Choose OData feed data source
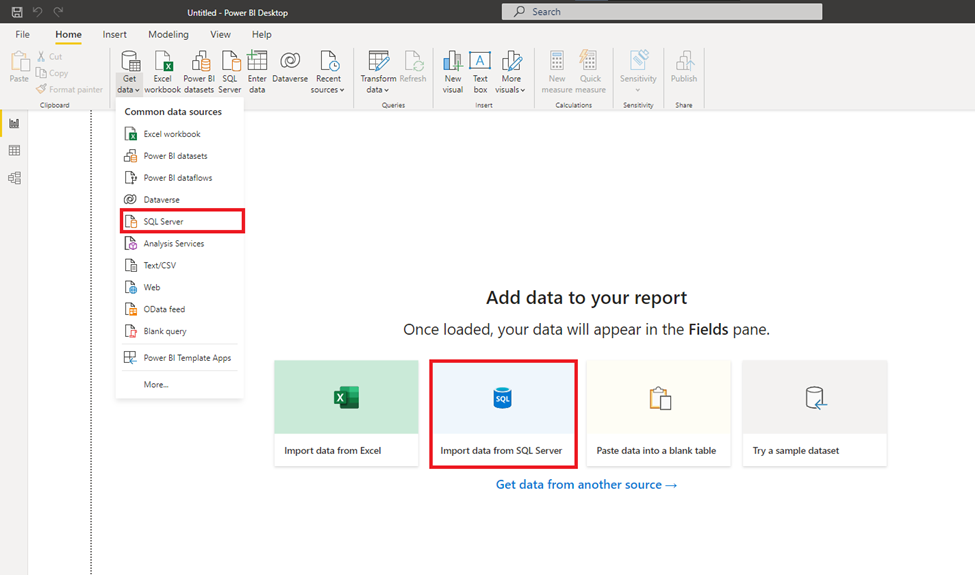This screenshot has height=575, width=975. click(x=180, y=309)
